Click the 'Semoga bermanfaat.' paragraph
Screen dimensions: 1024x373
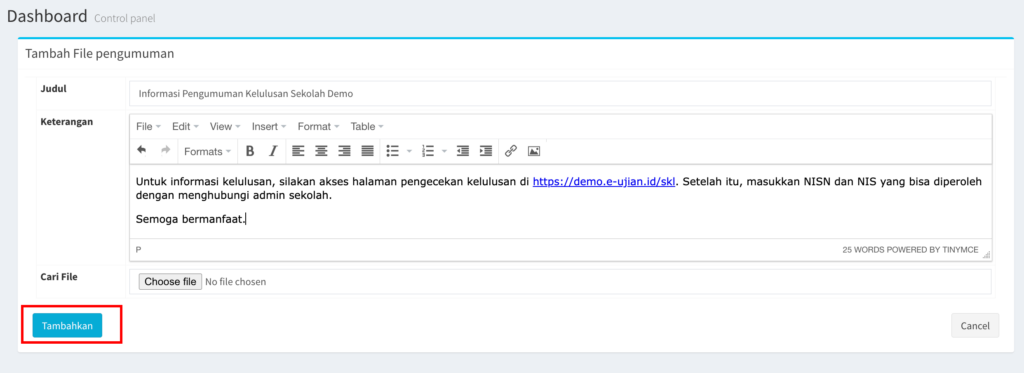[191, 219]
